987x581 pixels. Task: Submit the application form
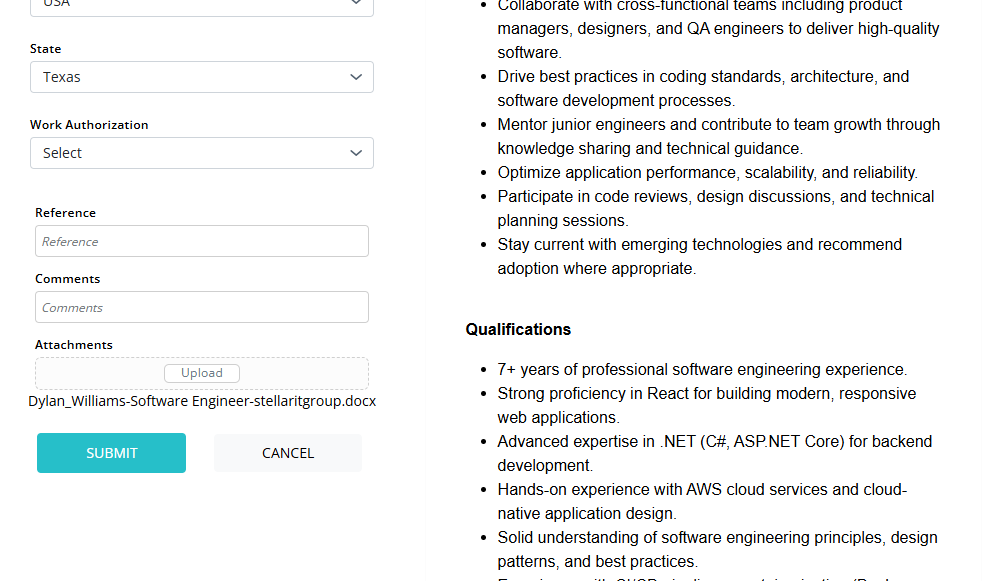[111, 453]
